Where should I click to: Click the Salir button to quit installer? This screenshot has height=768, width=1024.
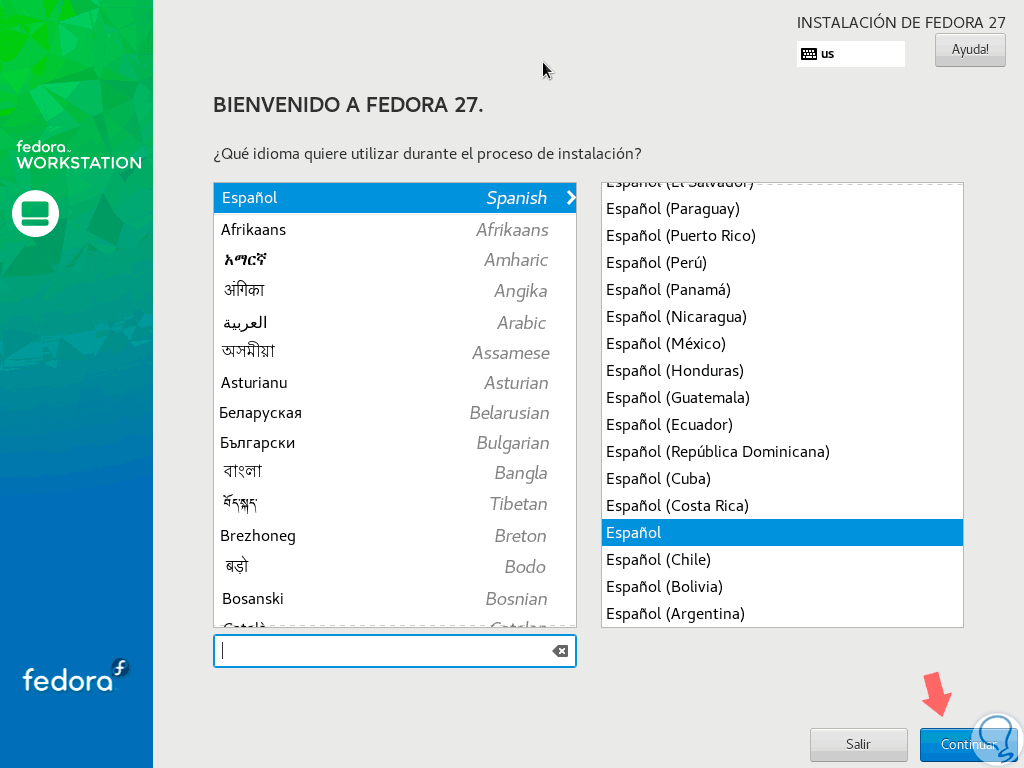[858, 744]
